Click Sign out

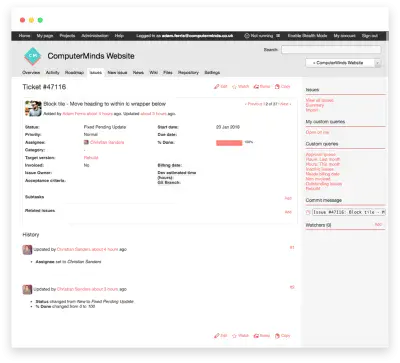(x=370, y=36)
